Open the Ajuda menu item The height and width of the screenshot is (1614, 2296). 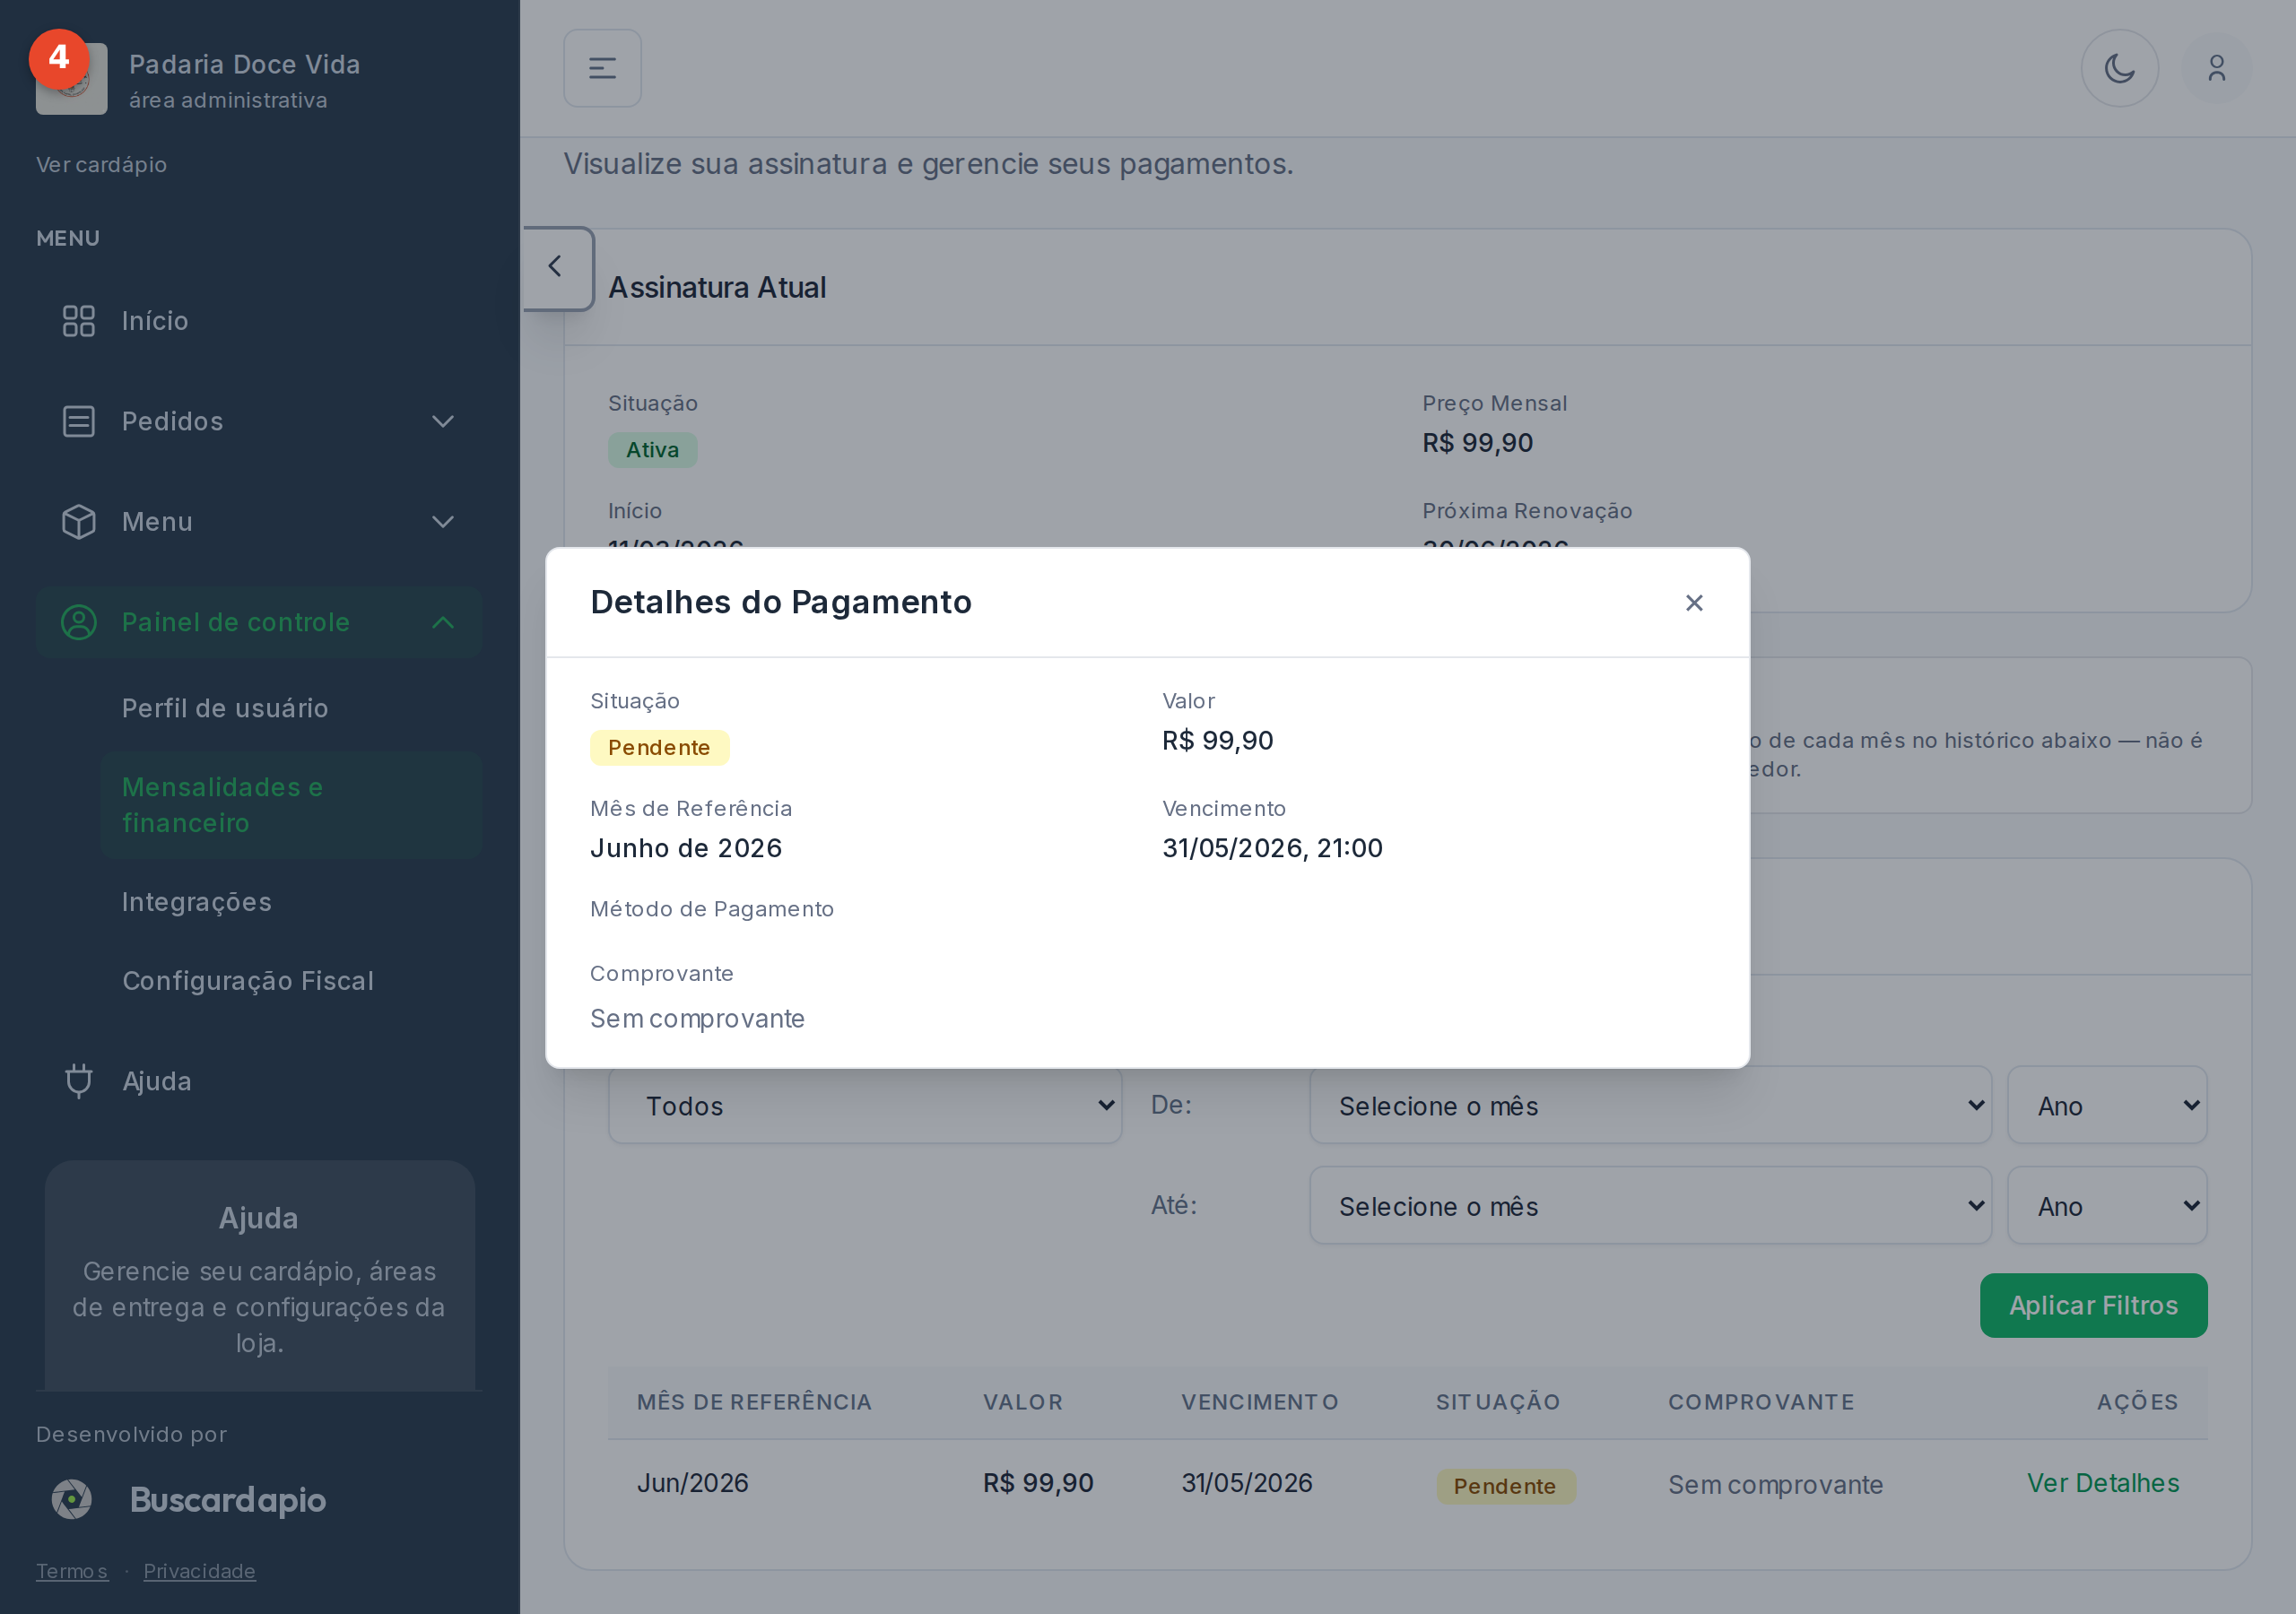pyautogui.click(x=259, y=1081)
